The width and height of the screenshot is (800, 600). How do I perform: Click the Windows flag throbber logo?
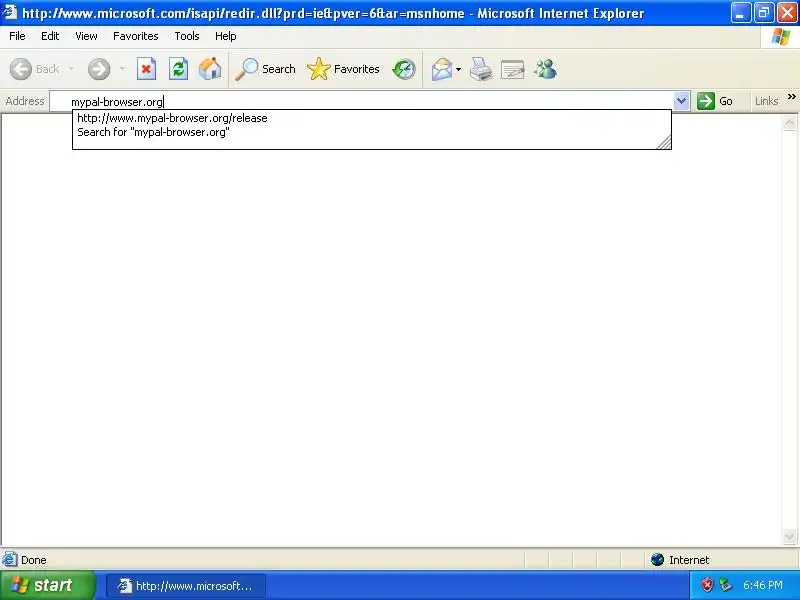pos(781,36)
